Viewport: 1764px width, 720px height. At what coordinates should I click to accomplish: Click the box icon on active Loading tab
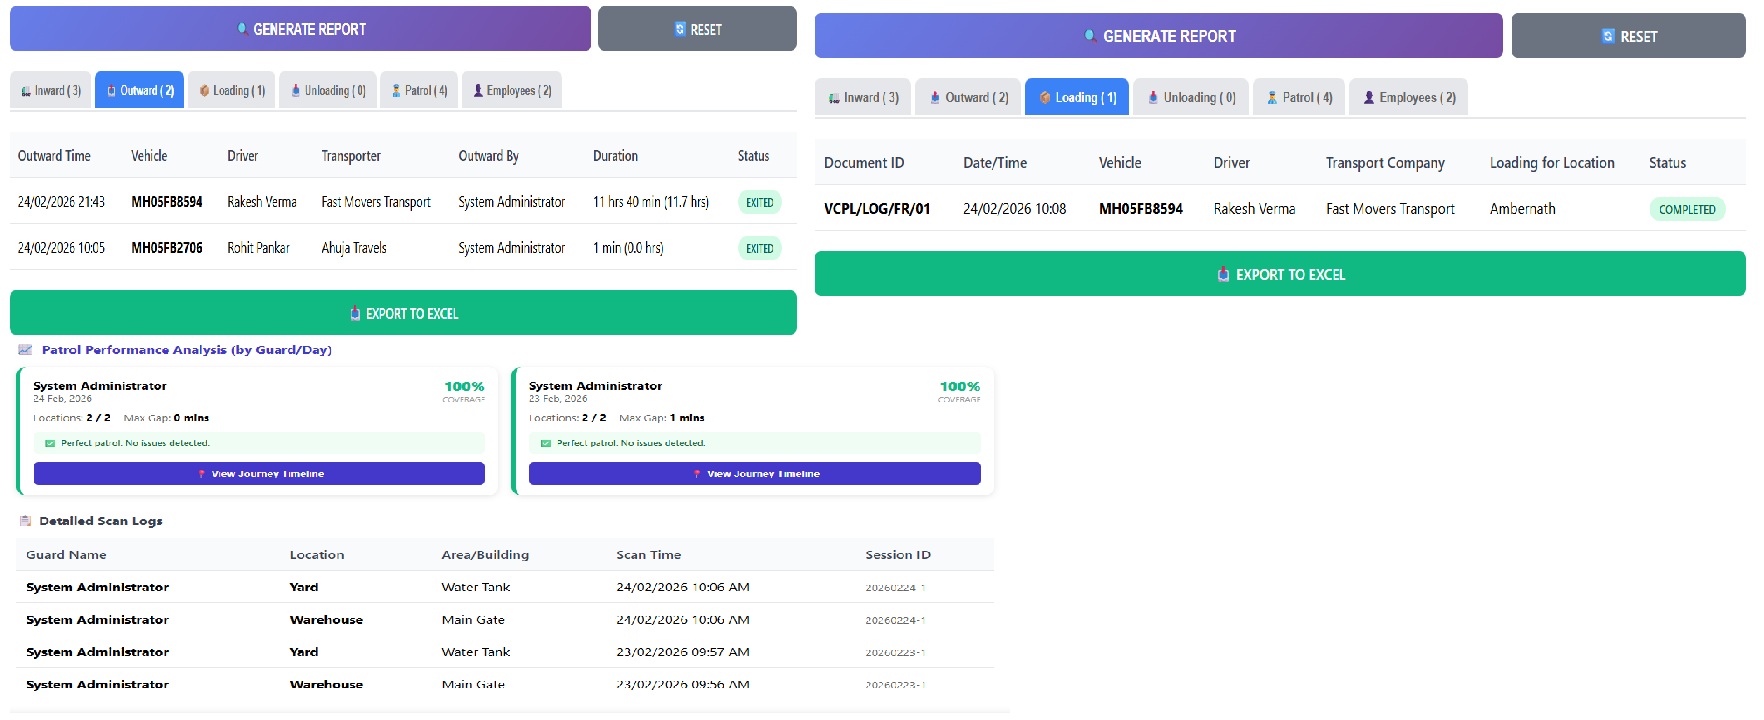pos(1045,97)
